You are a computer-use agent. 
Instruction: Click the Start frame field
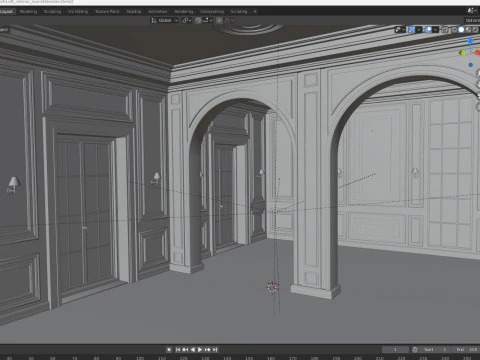(x=434, y=350)
